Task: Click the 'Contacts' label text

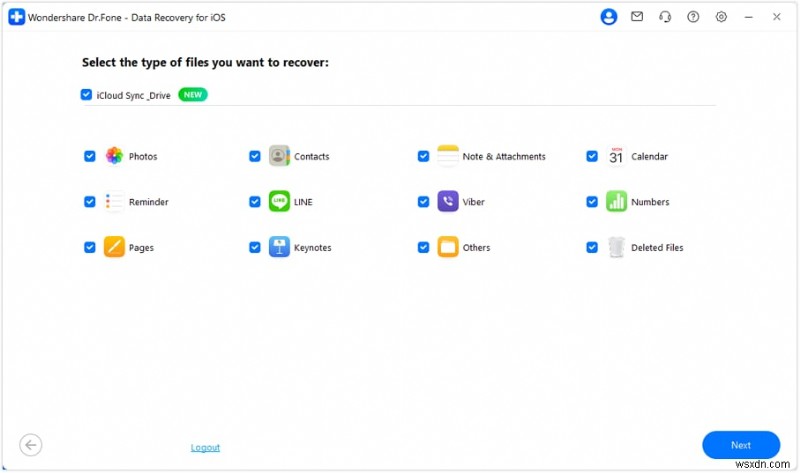Action: pos(312,156)
